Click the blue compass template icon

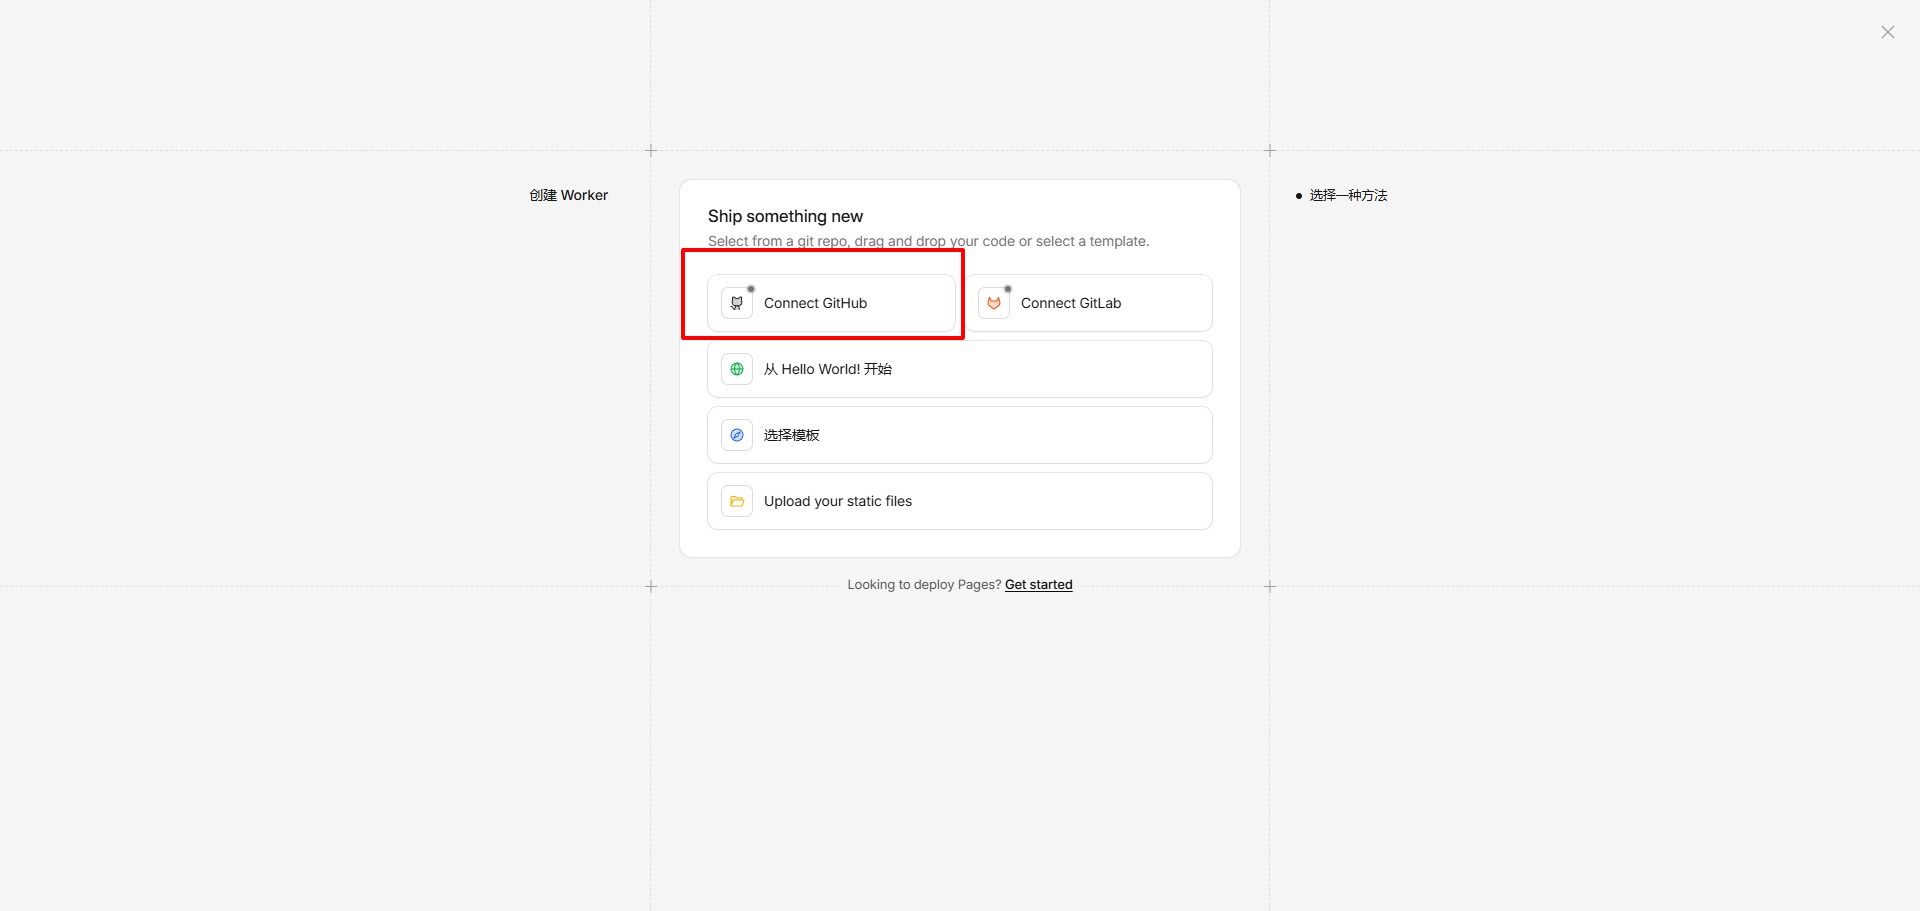tap(737, 435)
